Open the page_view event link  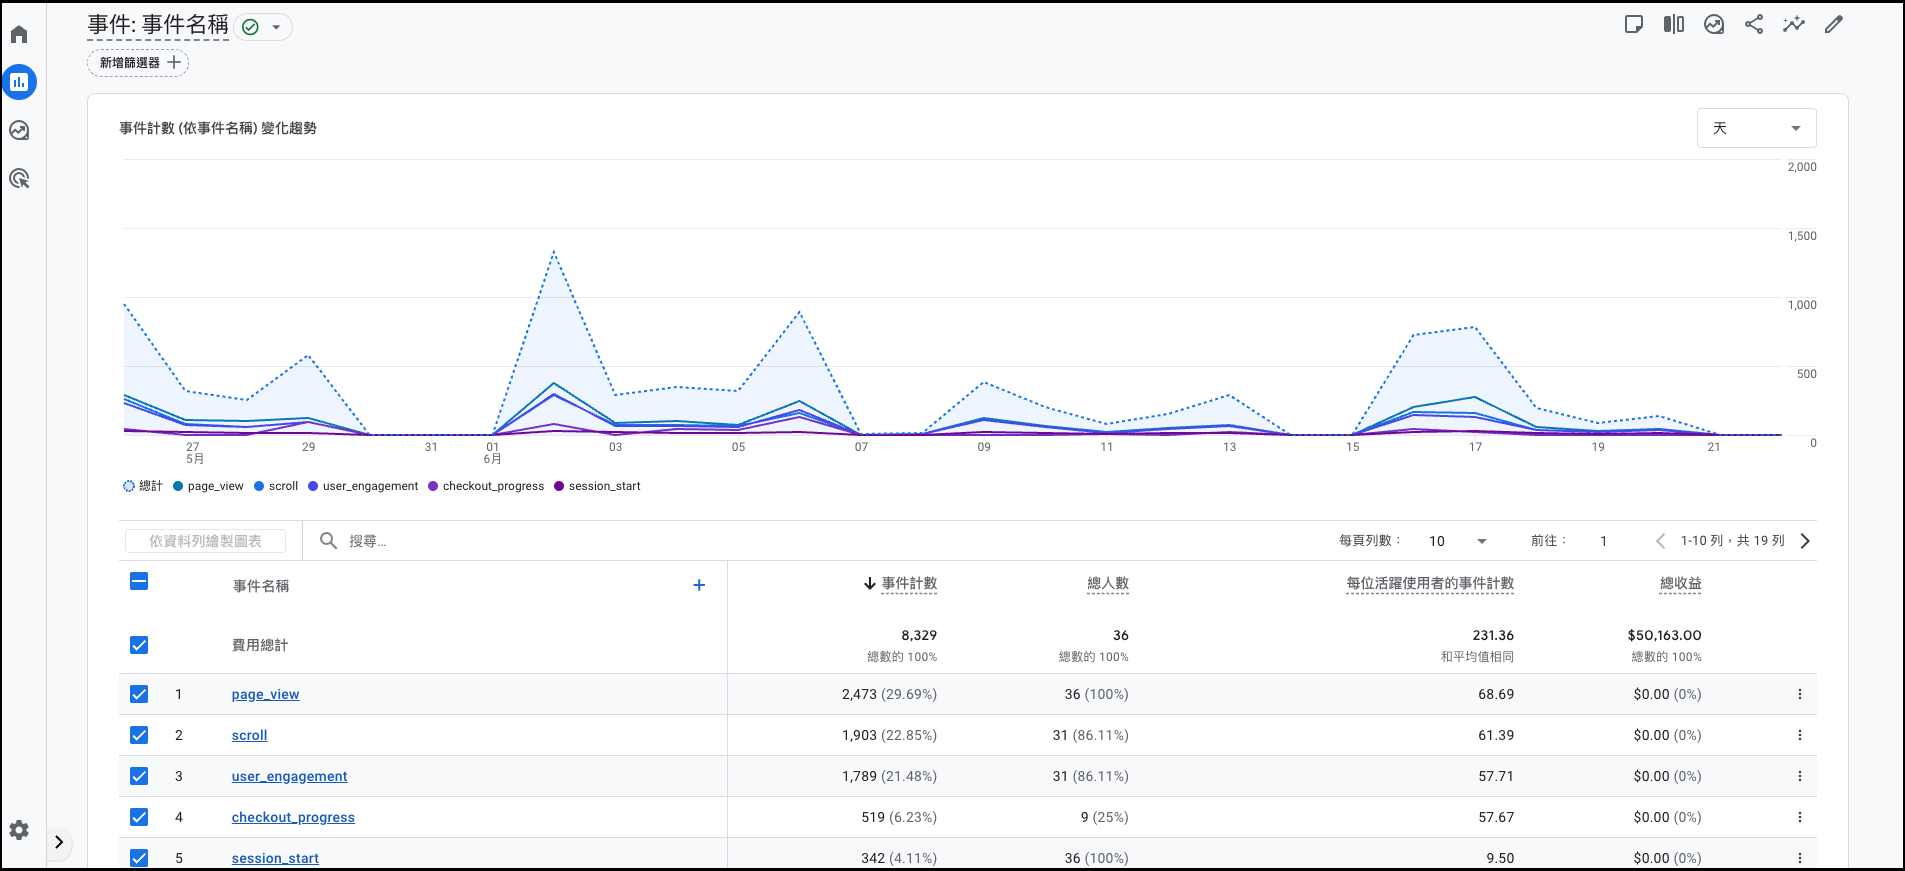pos(265,694)
